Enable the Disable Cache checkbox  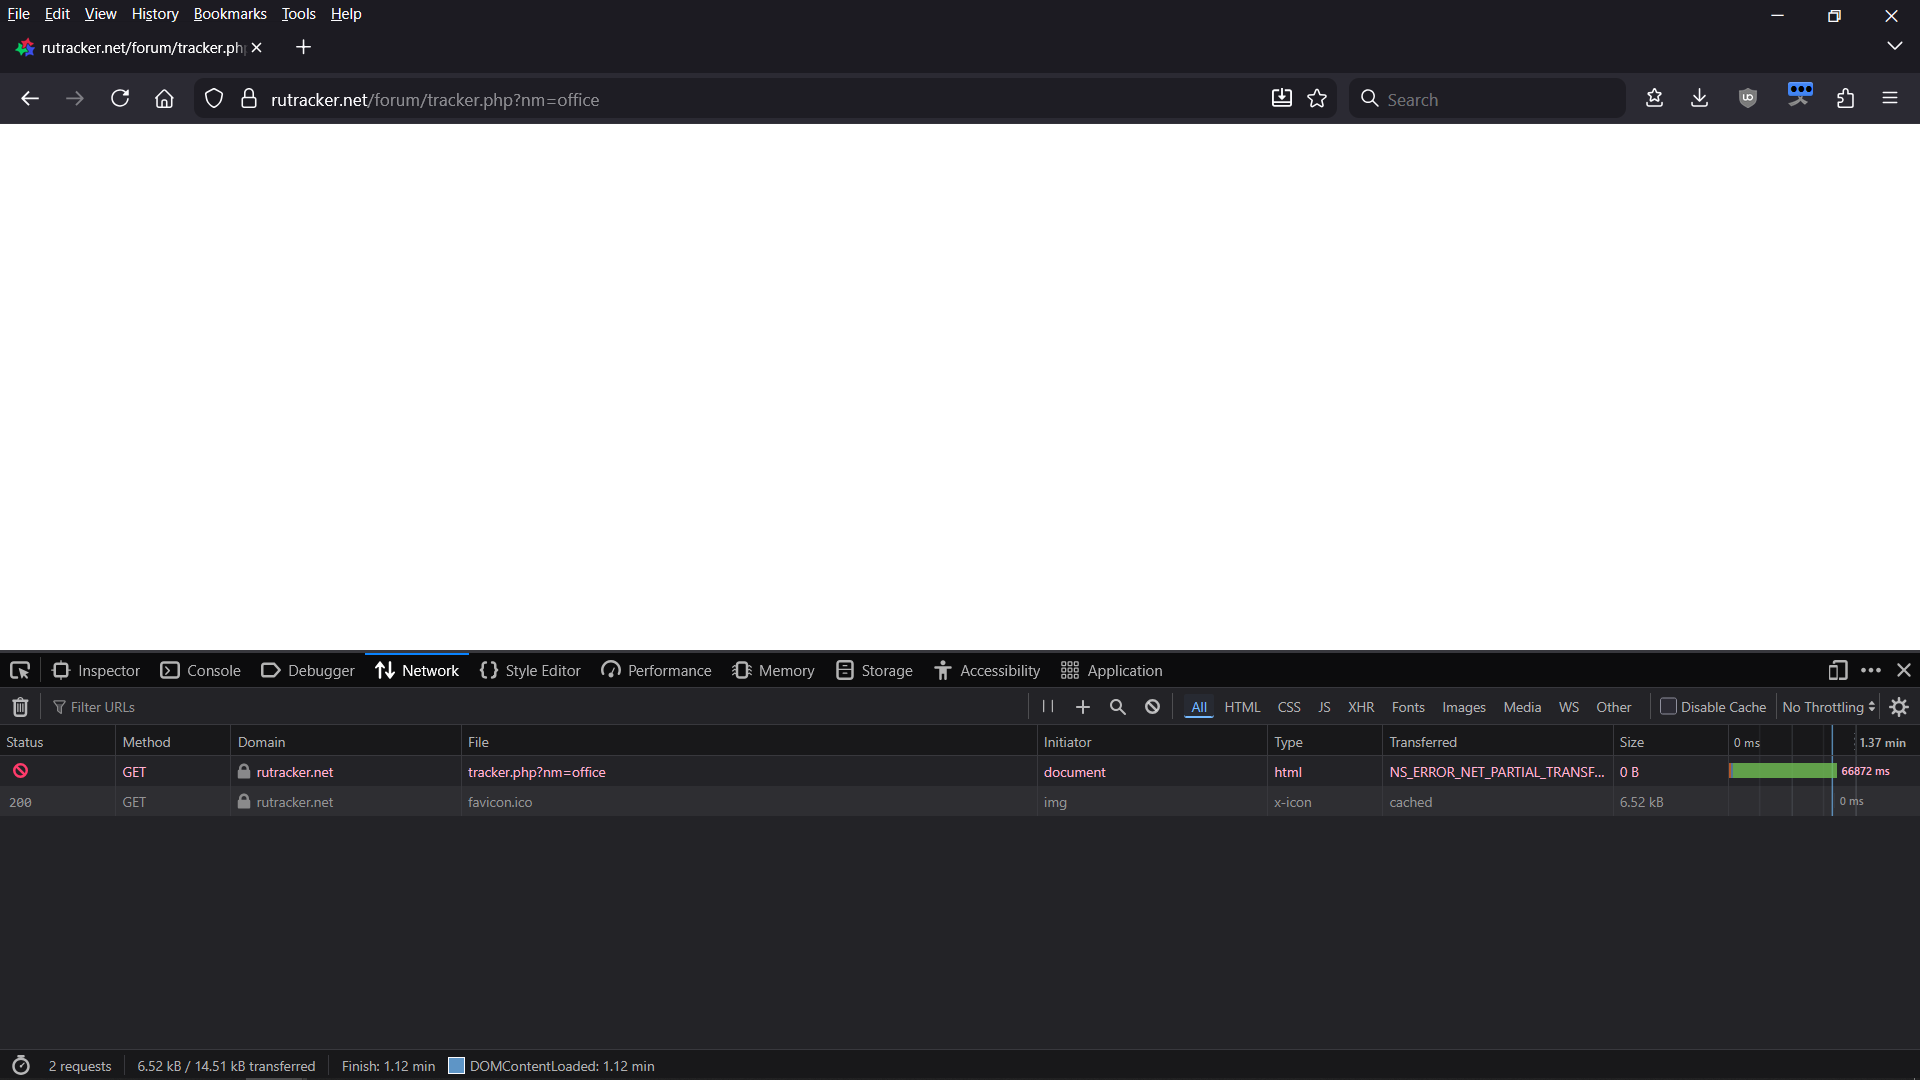pyautogui.click(x=1668, y=707)
